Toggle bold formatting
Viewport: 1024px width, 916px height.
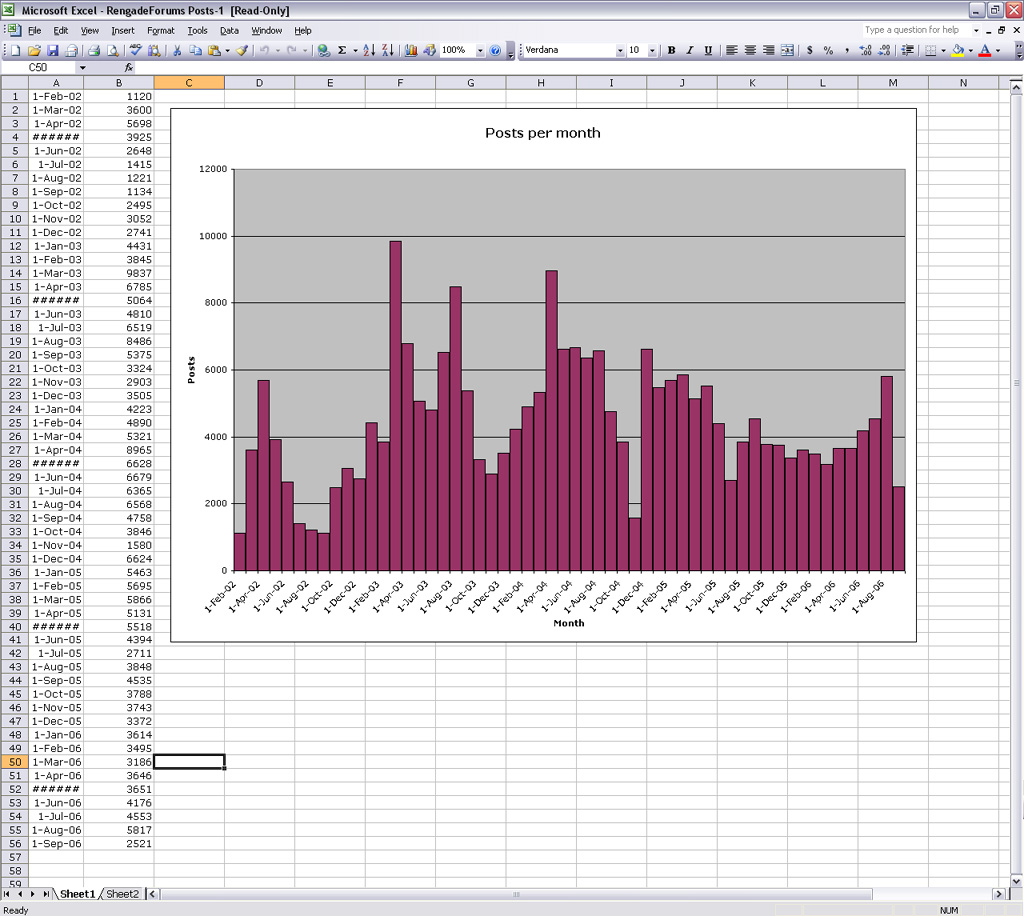pyautogui.click(x=671, y=50)
